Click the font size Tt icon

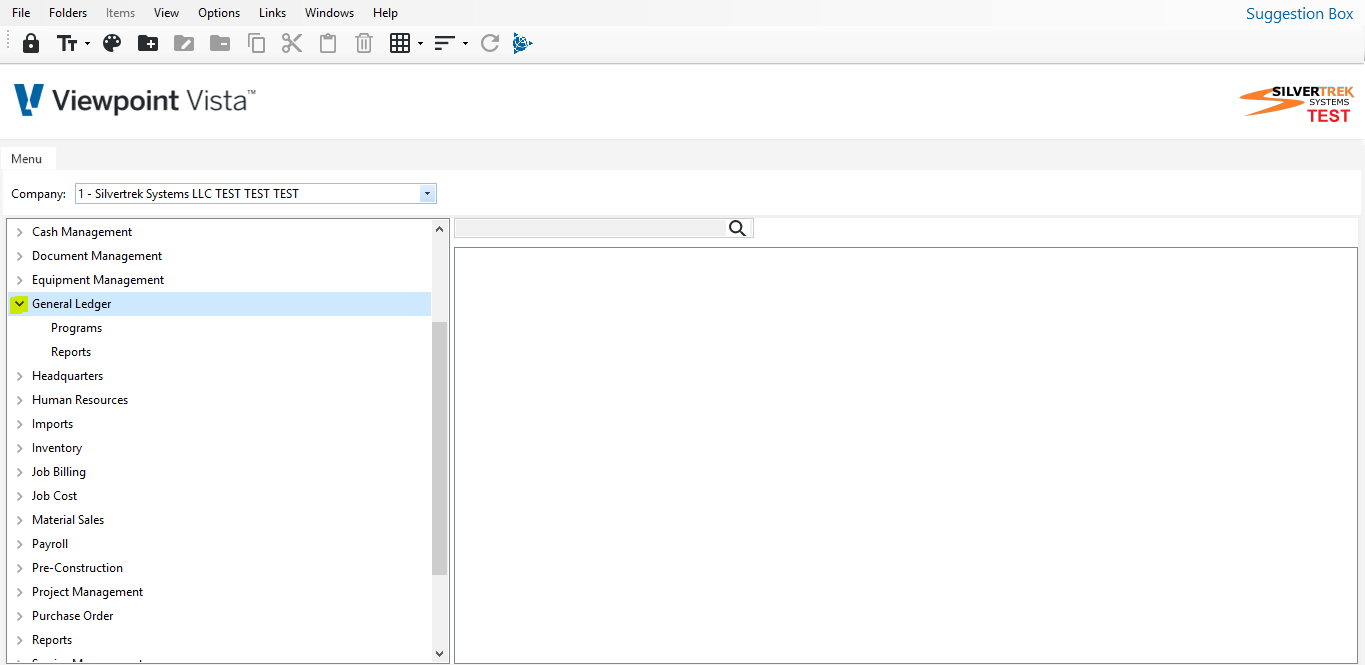67,43
